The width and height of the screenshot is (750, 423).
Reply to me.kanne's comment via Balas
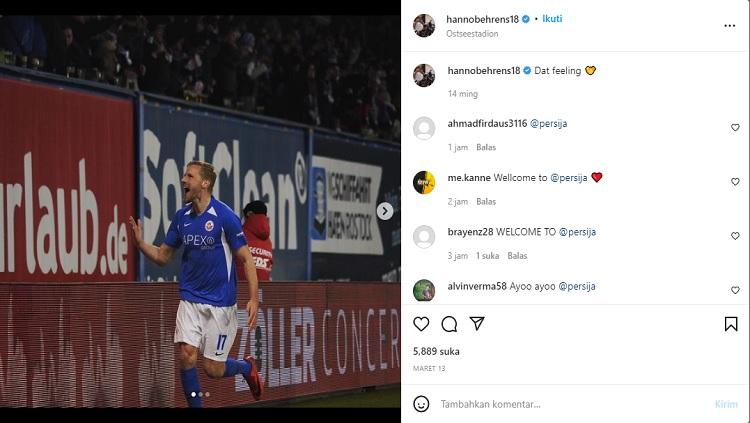(x=486, y=202)
